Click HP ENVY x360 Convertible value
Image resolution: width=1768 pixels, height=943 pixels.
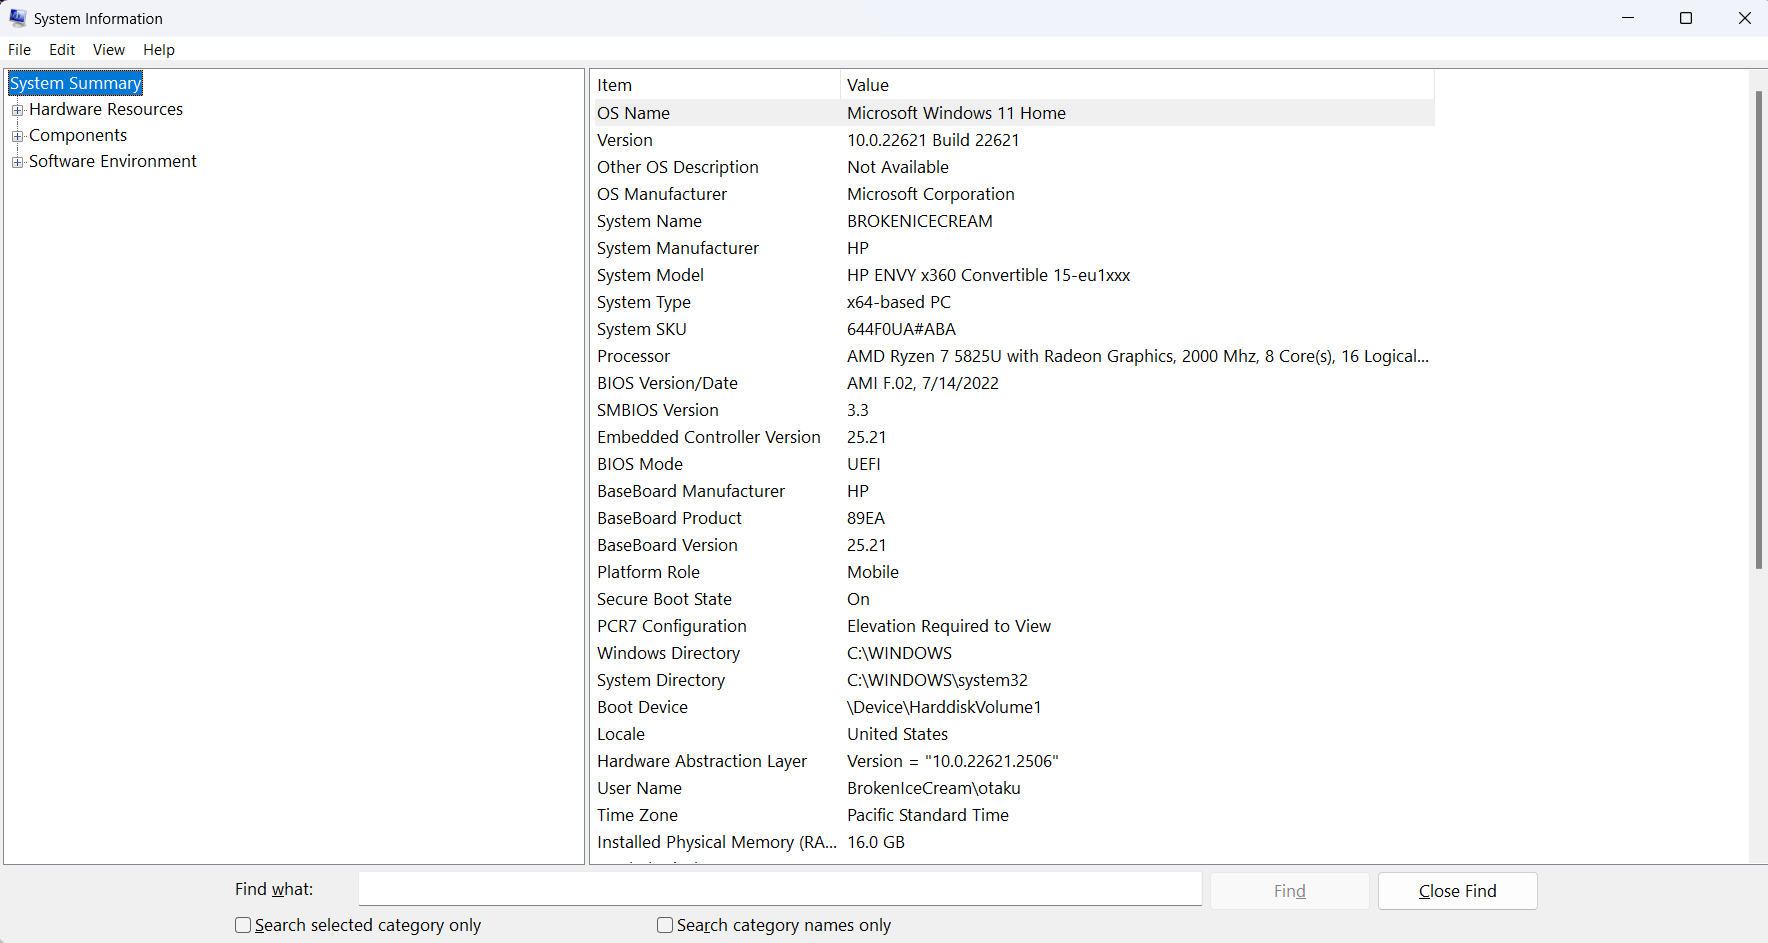(988, 275)
